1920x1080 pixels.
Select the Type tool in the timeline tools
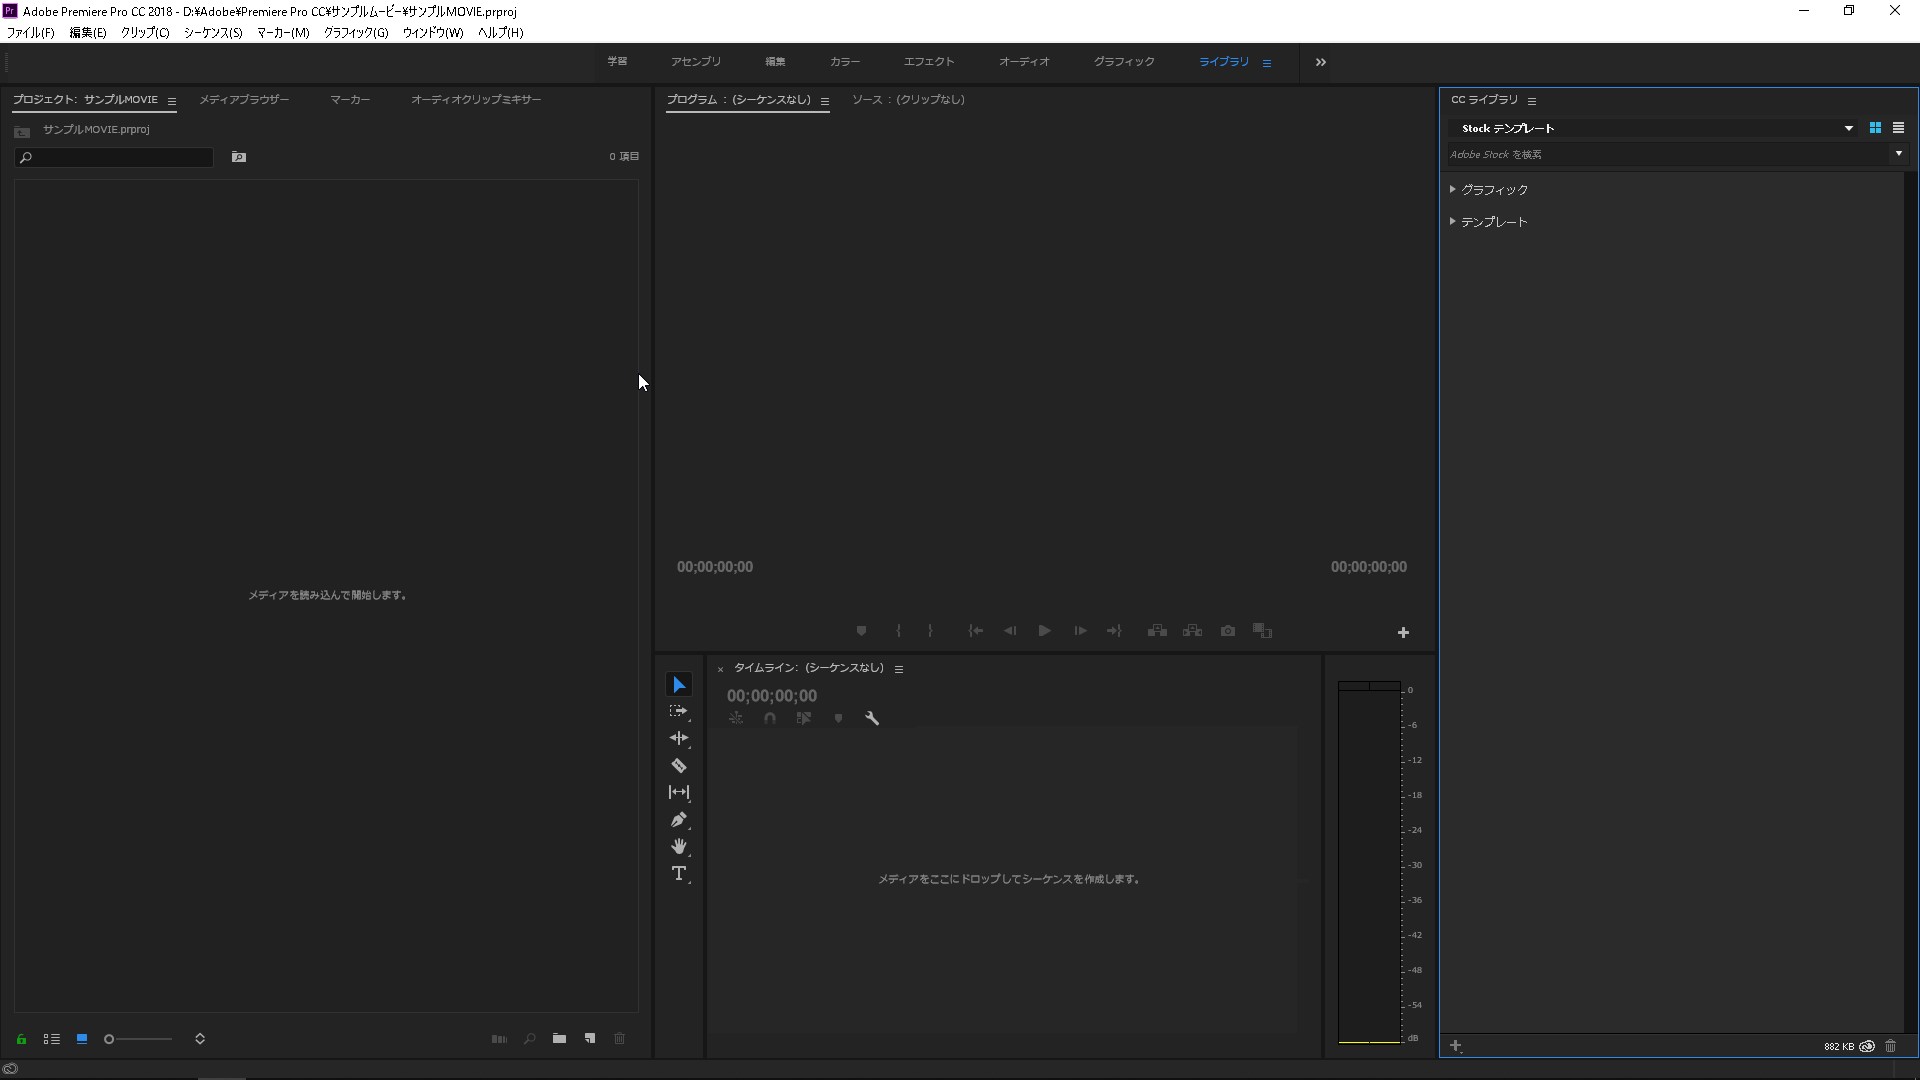tap(679, 873)
